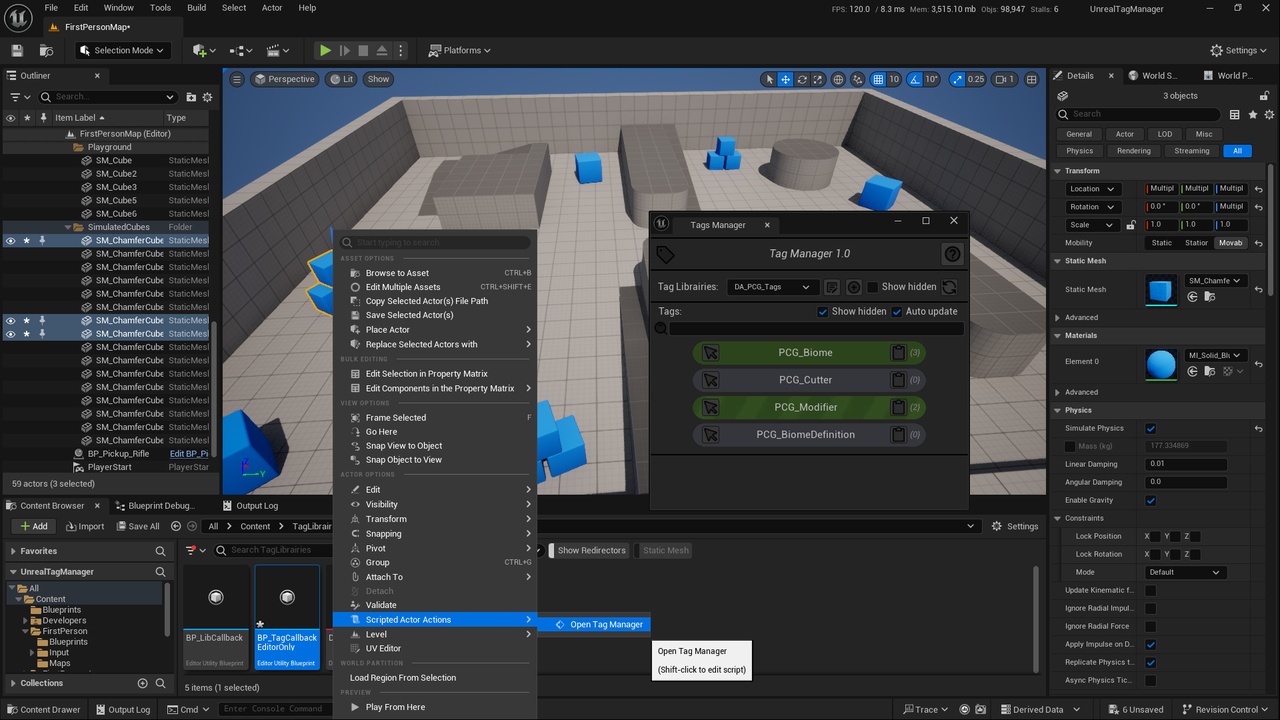Click the edit tag library note icon

[832, 287]
